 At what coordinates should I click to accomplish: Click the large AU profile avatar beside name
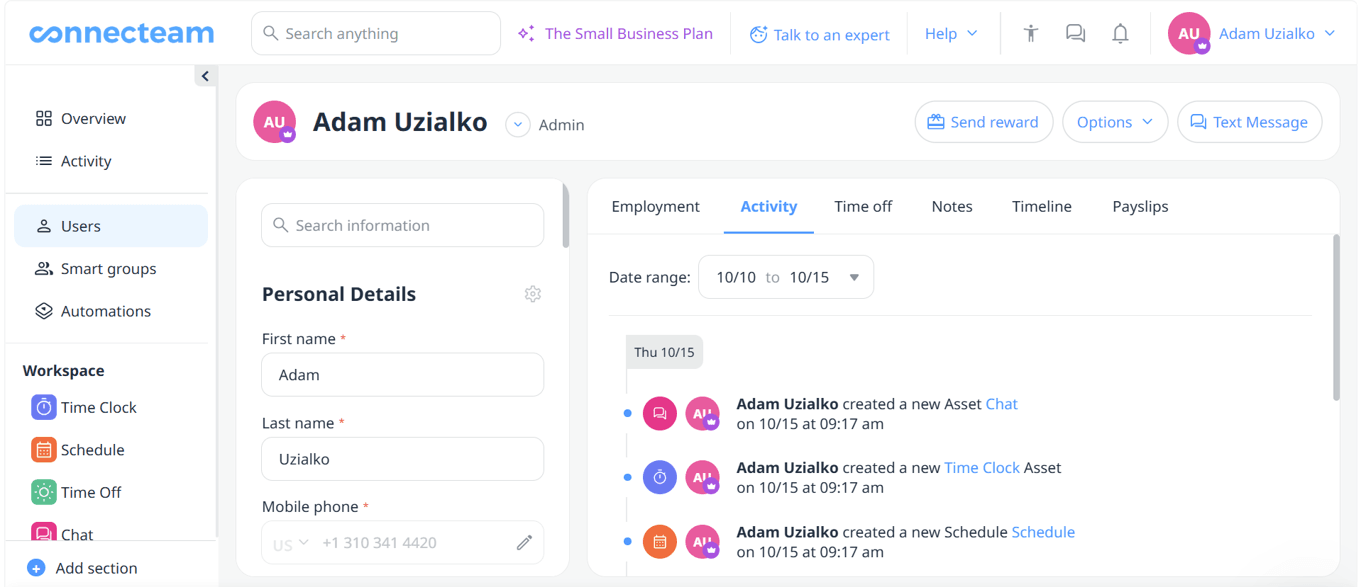point(274,122)
